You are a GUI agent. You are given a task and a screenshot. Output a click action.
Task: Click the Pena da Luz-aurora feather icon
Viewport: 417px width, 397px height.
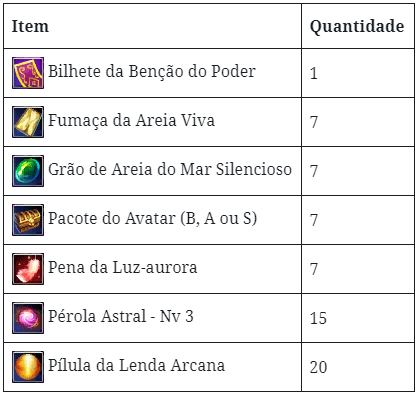coord(28,269)
